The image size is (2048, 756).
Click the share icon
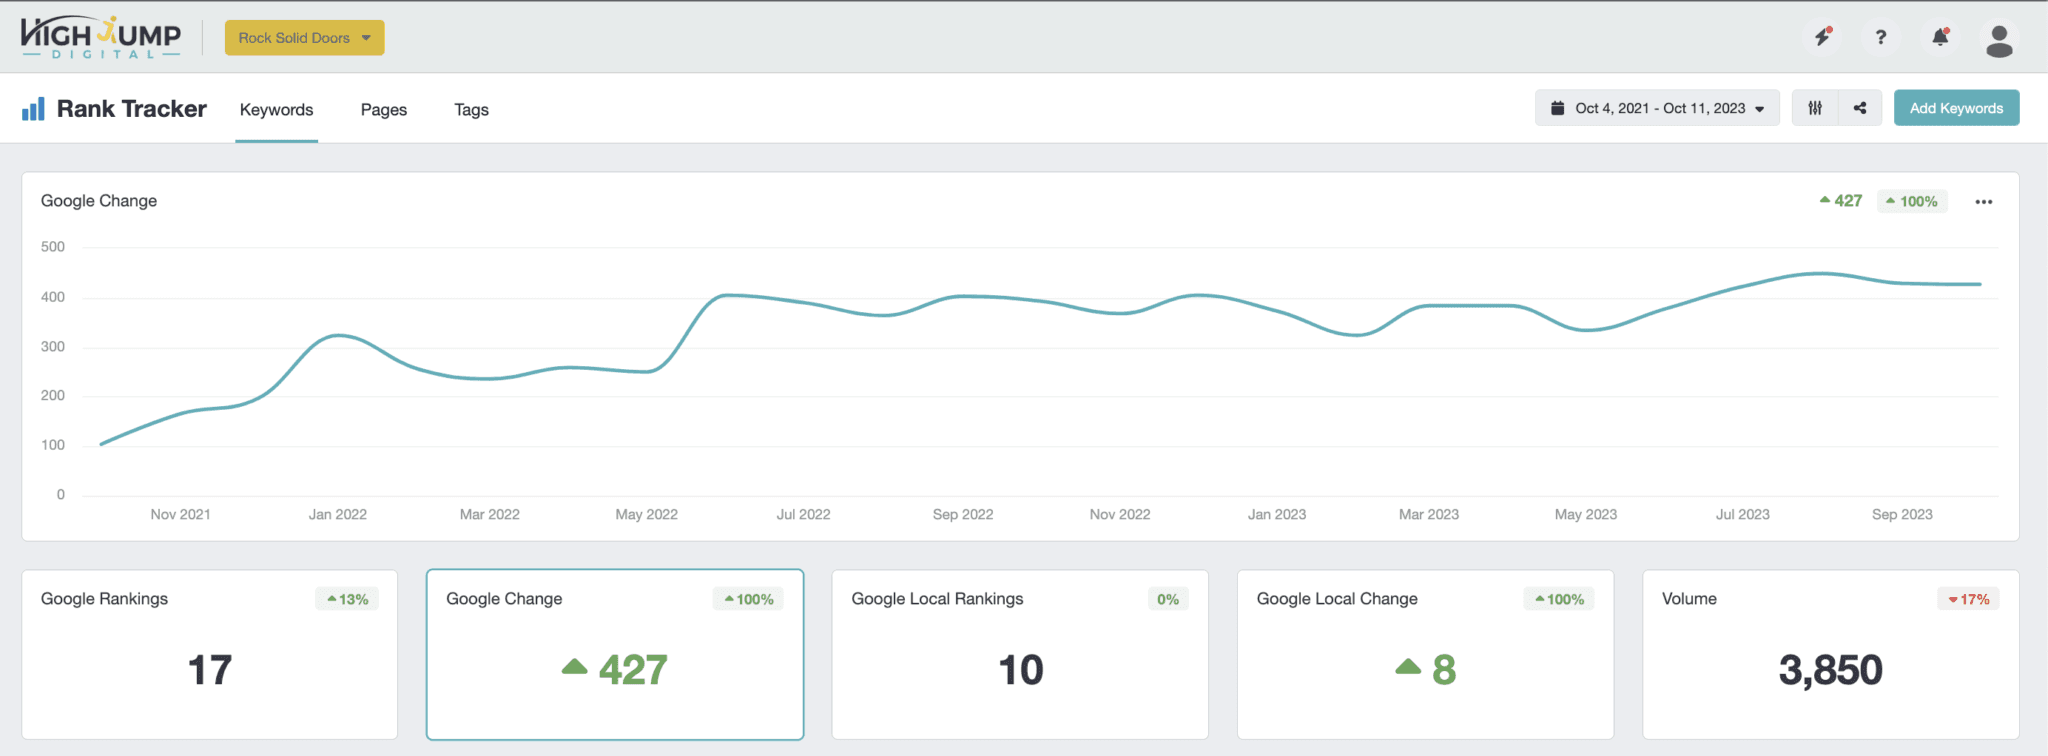pyautogui.click(x=1860, y=108)
